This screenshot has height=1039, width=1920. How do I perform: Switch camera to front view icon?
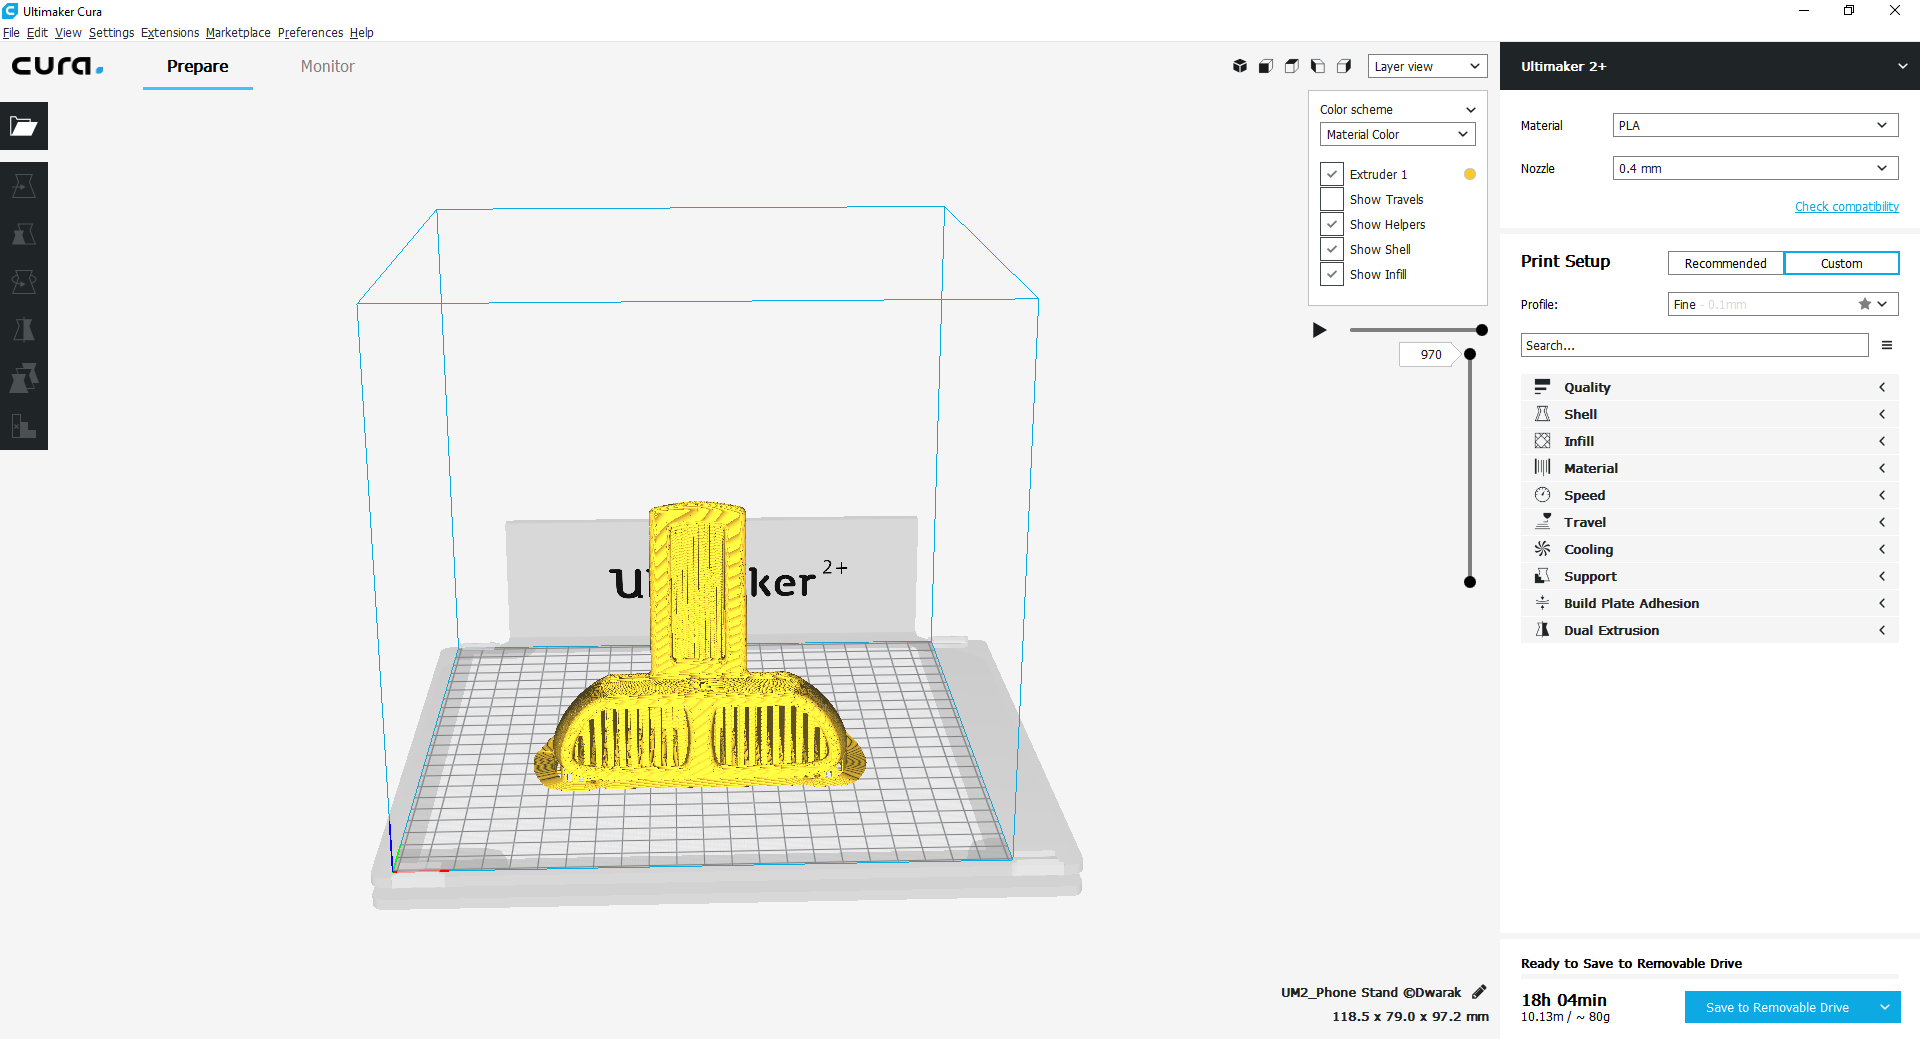click(x=1266, y=66)
